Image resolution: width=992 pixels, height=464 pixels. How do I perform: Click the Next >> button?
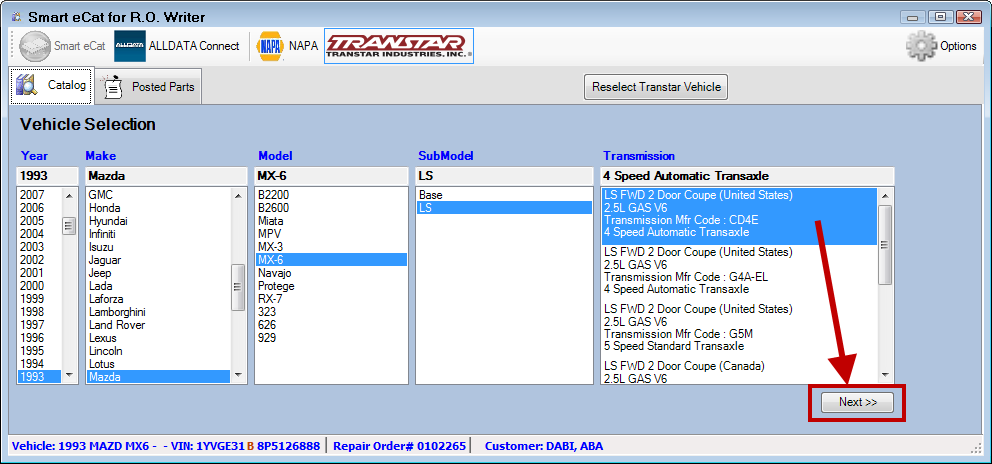[857, 402]
